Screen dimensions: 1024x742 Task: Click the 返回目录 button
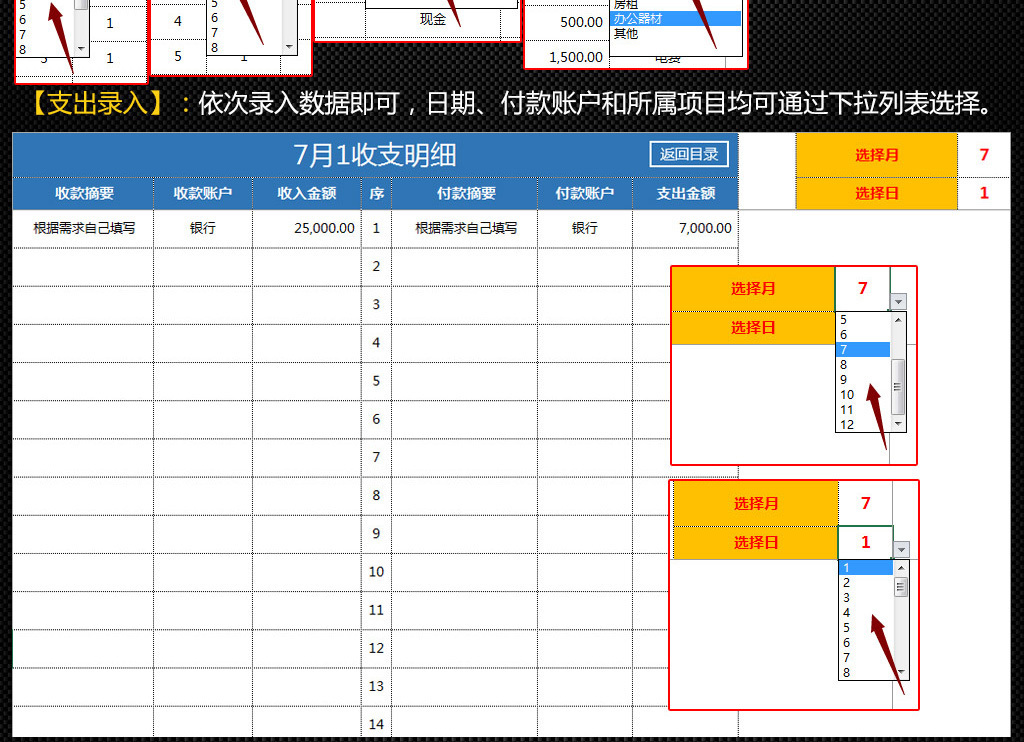[689, 154]
